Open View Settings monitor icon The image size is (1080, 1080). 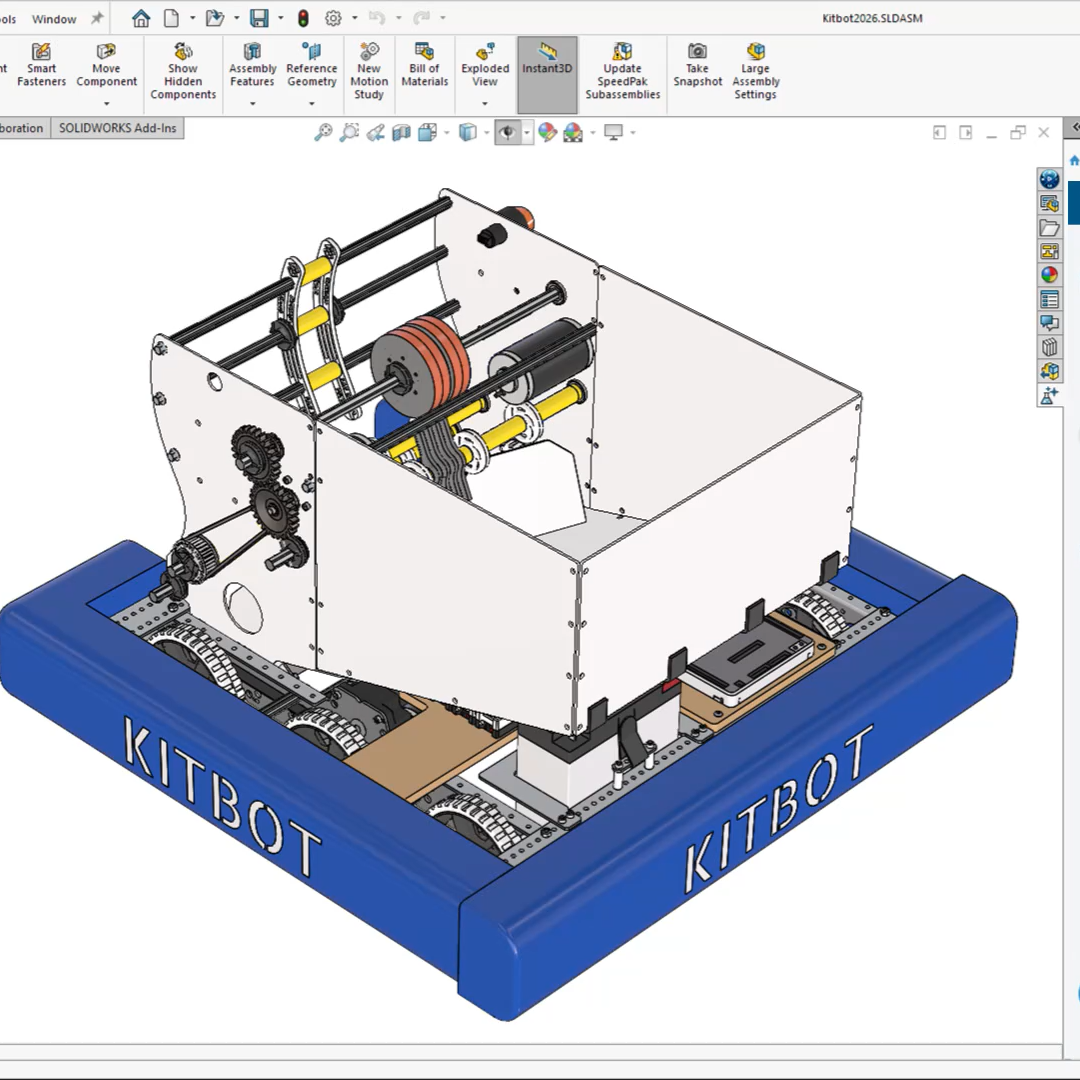[x=613, y=132]
